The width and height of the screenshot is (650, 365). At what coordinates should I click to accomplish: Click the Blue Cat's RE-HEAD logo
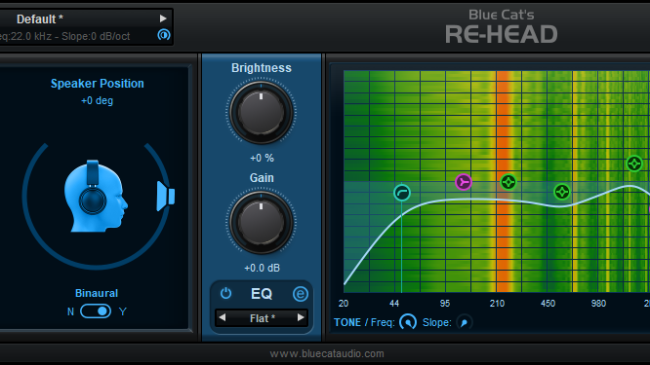[x=501, y=27]
